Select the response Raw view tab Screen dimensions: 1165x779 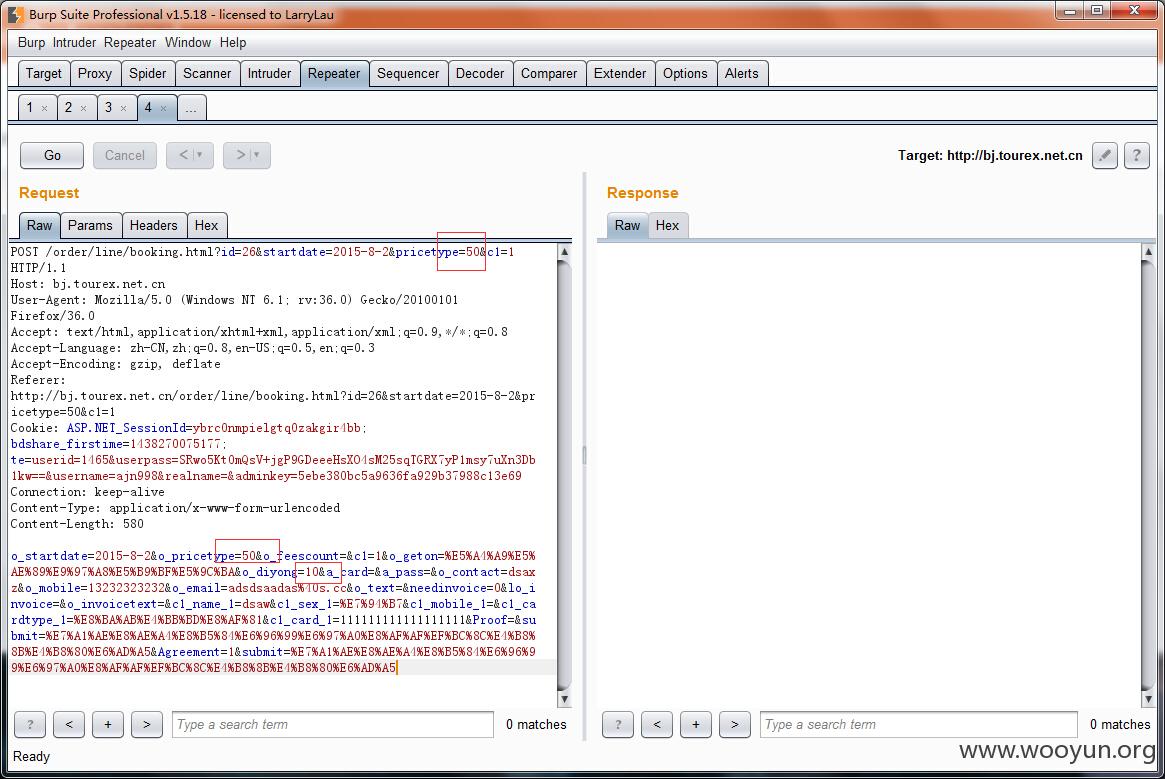coord(628,225)
